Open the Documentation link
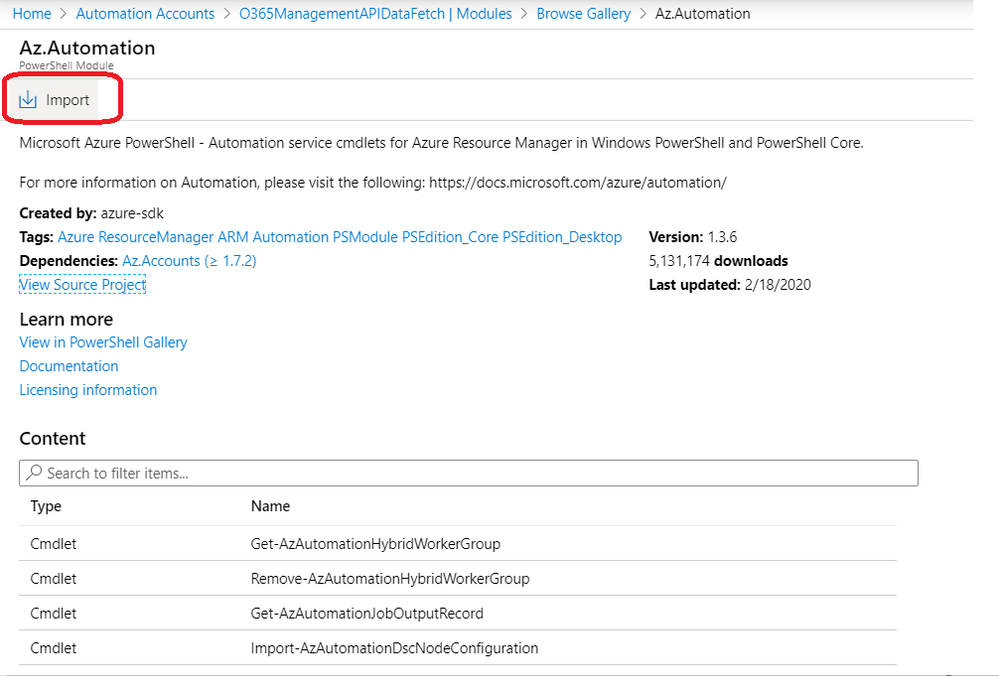 click(69, 366)
